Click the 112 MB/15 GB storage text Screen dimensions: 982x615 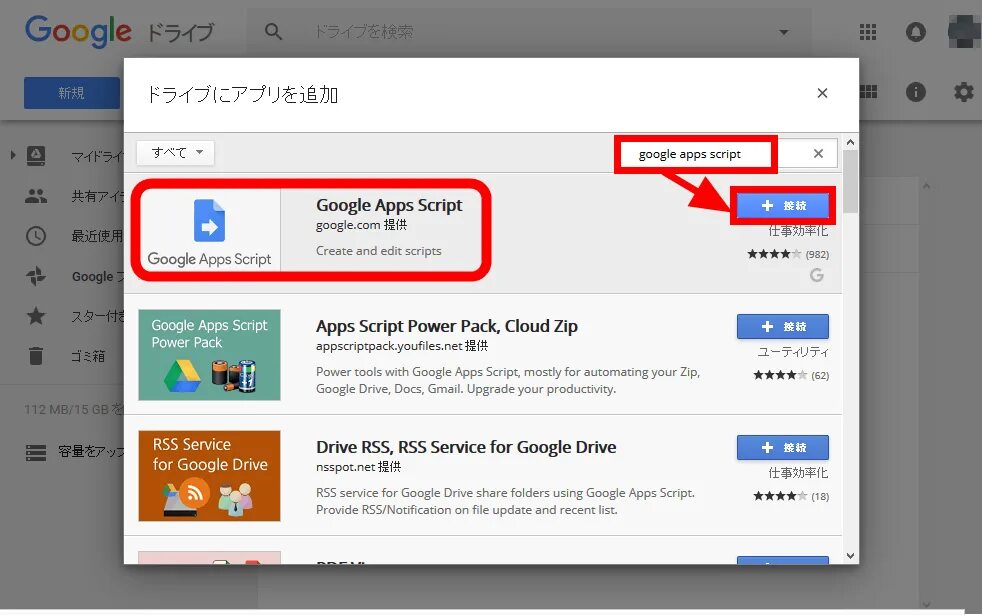pos(74,410)
